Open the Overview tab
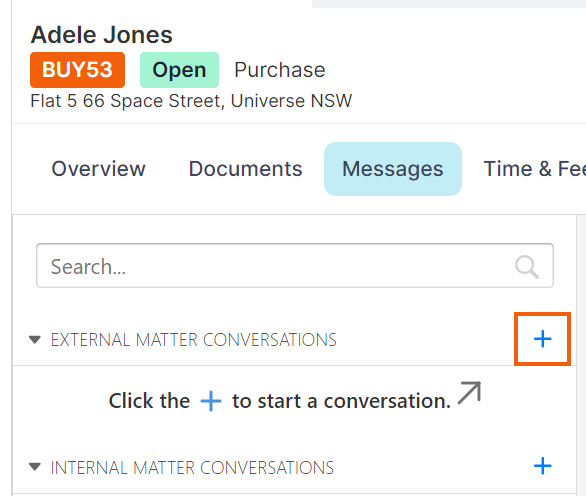This screenshot has width=586, height=496. coord(98,169)
